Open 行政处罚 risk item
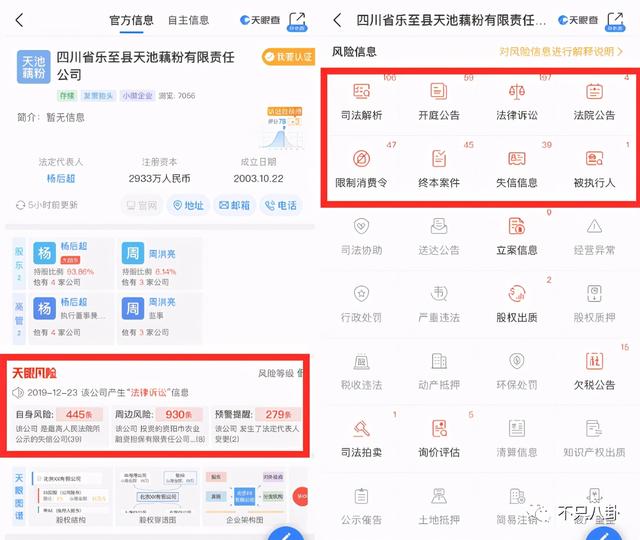This screenshot has height=540, width=640. click(362, 304)
